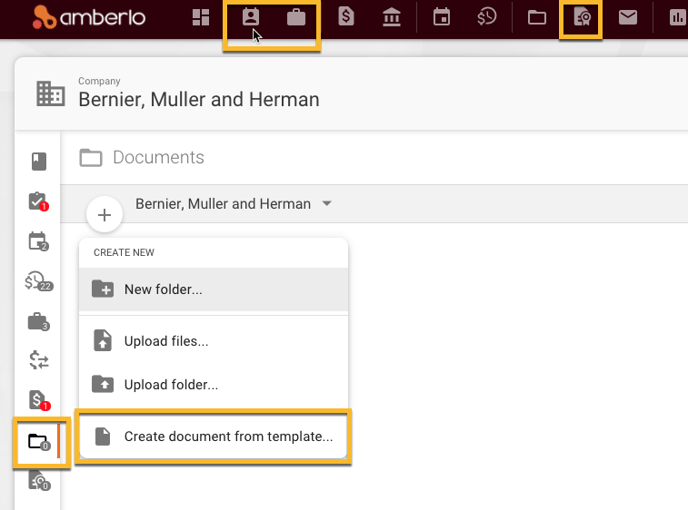688x510 pixels.
Task: Open Bills dollar document icon in top bar
Action: tap(346, 18)
